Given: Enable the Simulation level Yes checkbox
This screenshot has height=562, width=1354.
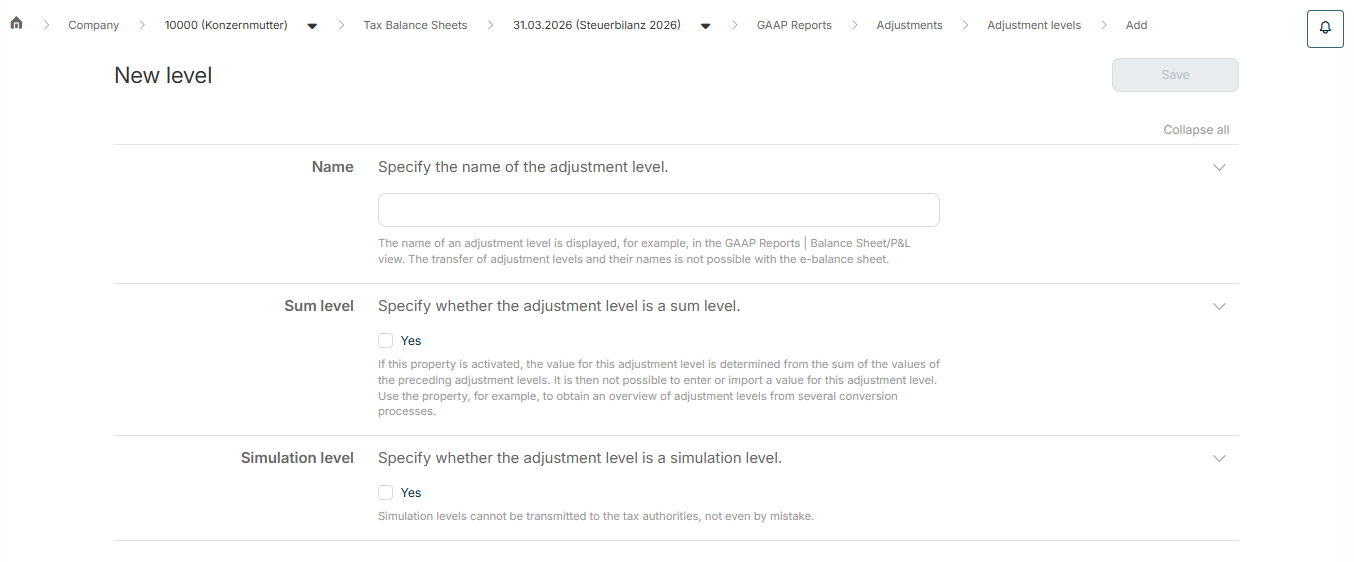Looking at the screenshot, I should 386,492.
